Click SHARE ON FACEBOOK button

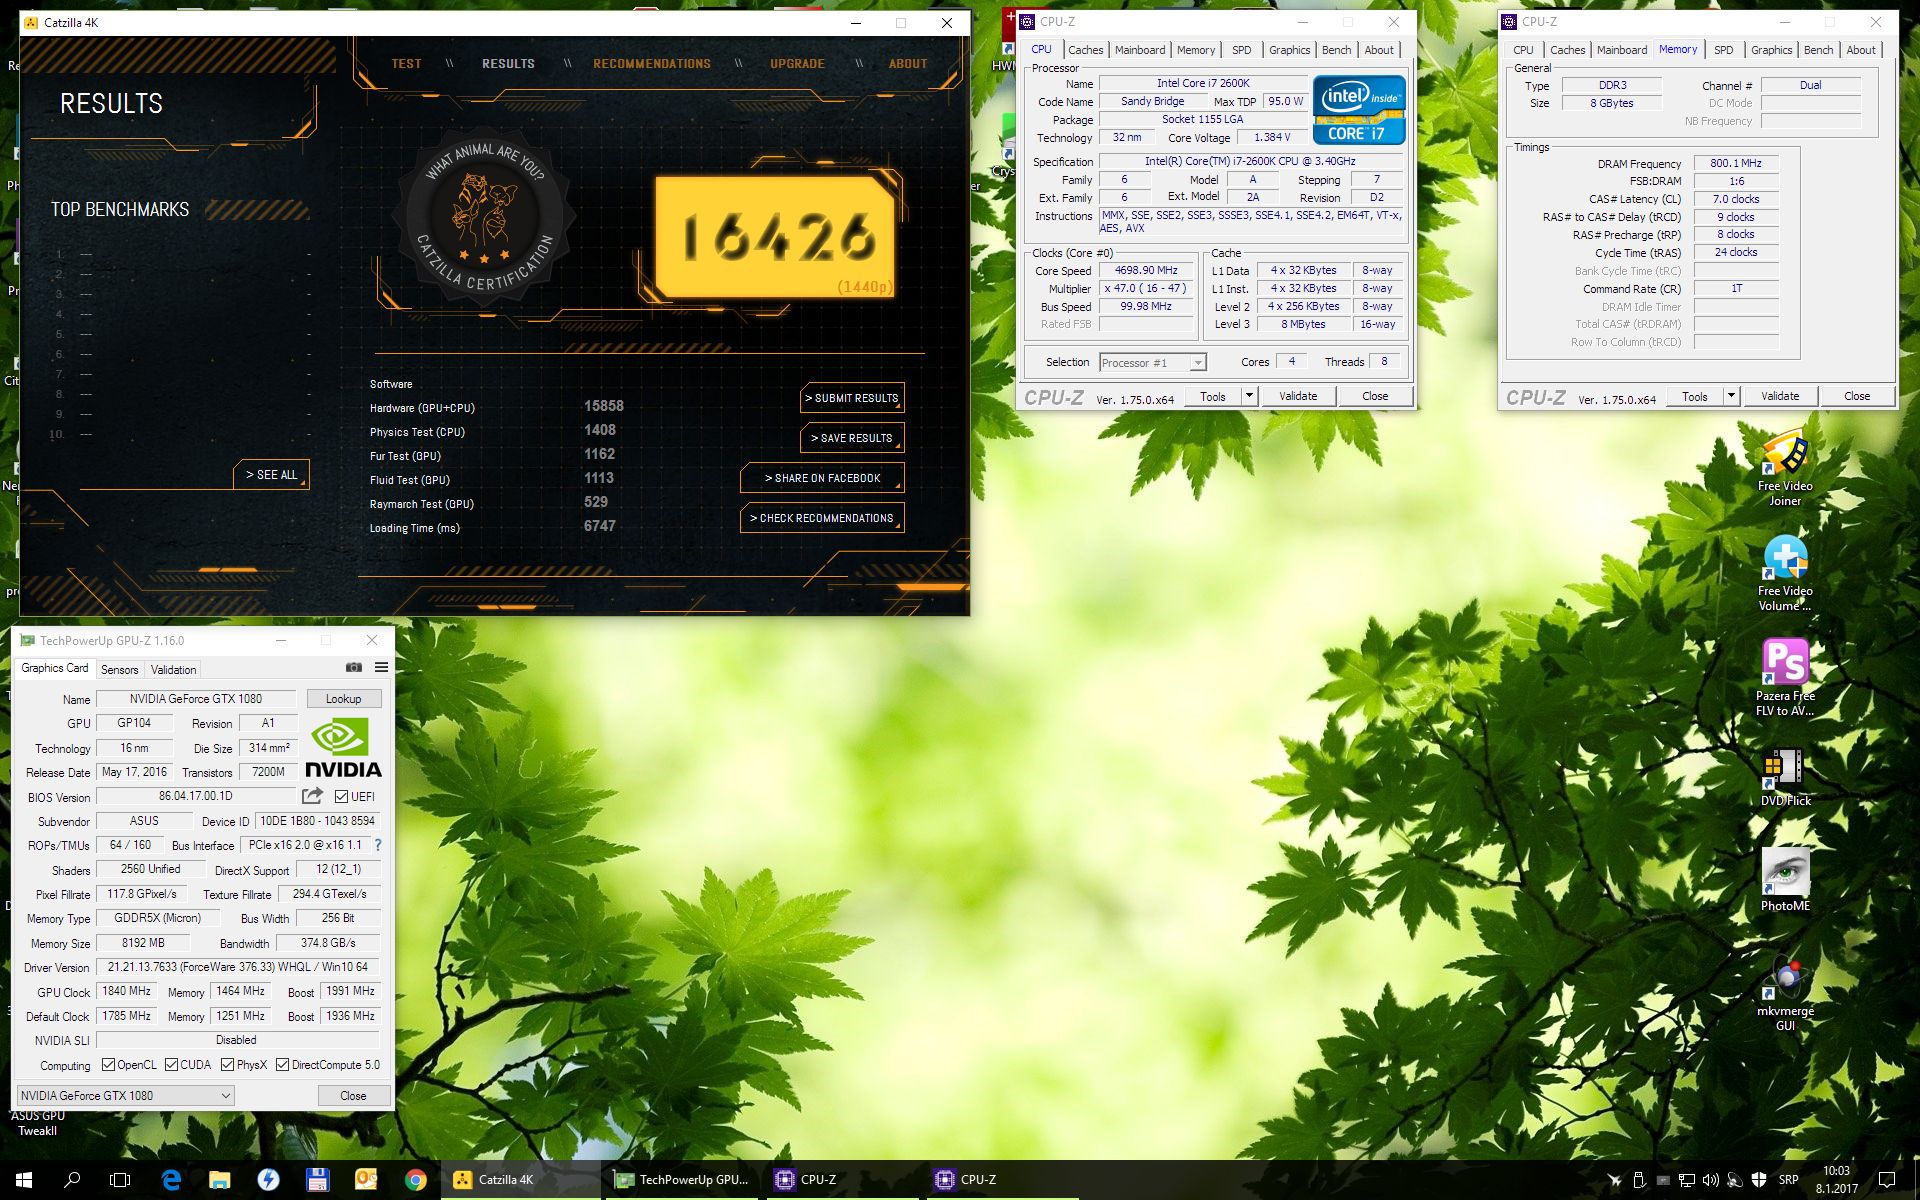822,478
